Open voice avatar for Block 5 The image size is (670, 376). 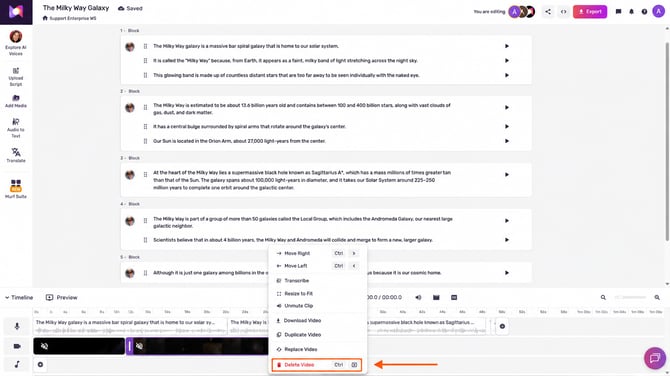point(130,273)
